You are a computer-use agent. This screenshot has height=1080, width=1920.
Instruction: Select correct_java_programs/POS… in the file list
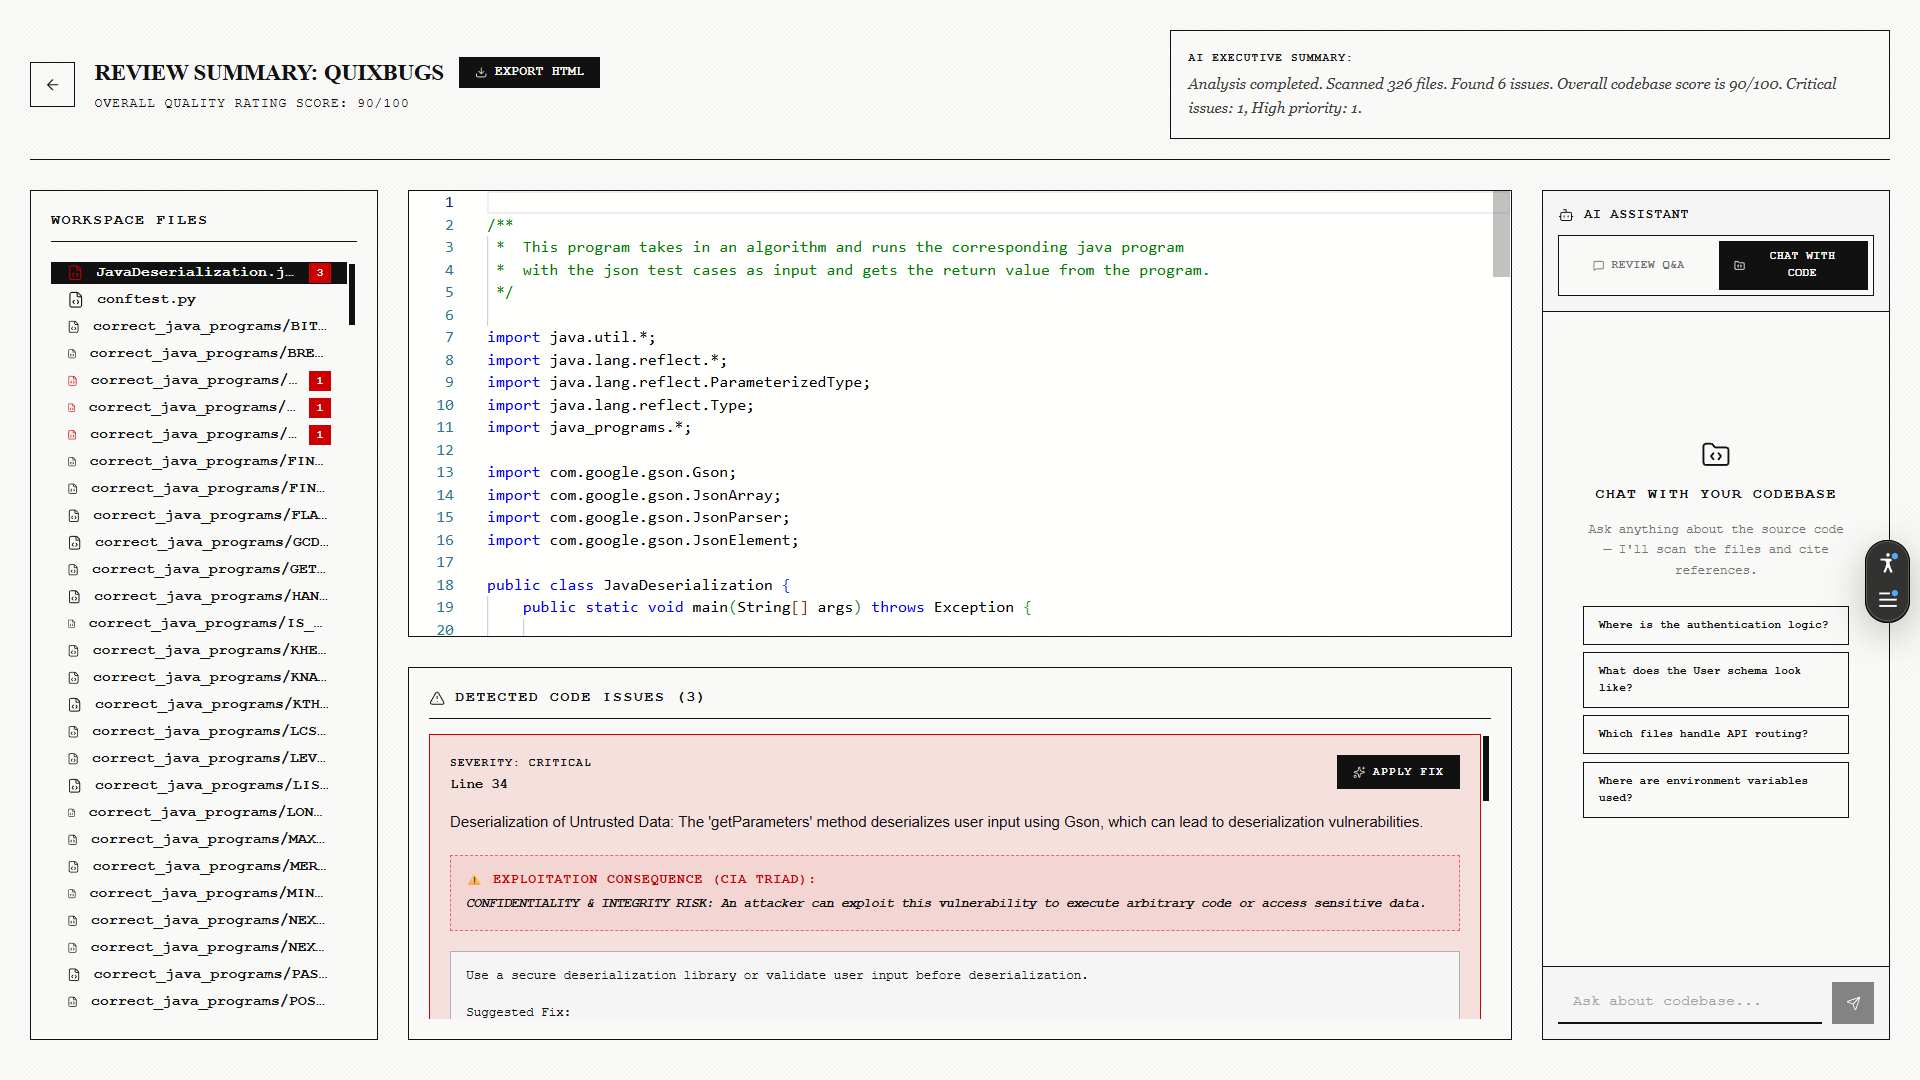[x=199, y=1001]
